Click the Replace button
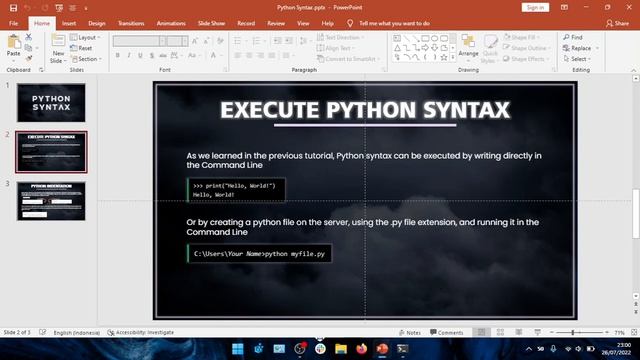Image resolution: width=640 pixels, height=360 pixels. coord(577,48)
